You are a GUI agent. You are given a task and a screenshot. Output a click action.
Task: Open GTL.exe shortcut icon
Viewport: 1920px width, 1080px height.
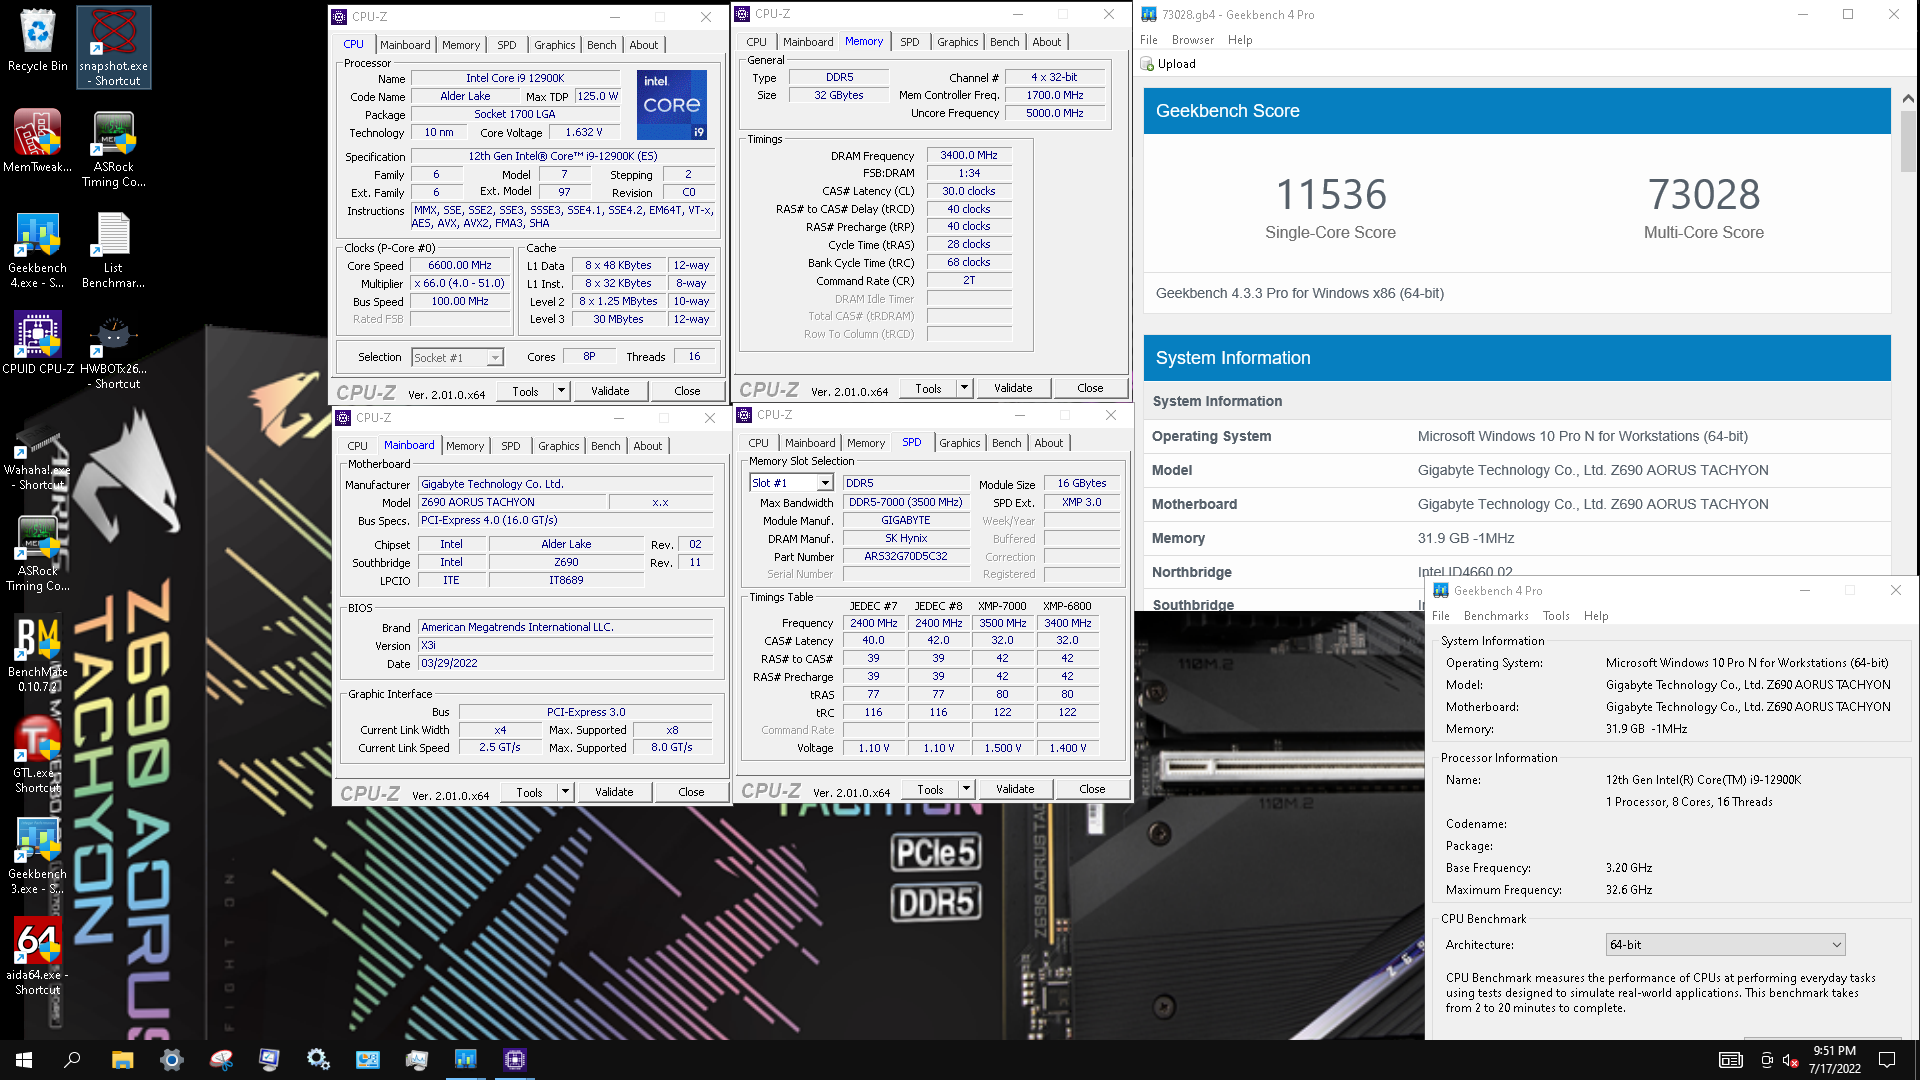click(38, 756)
